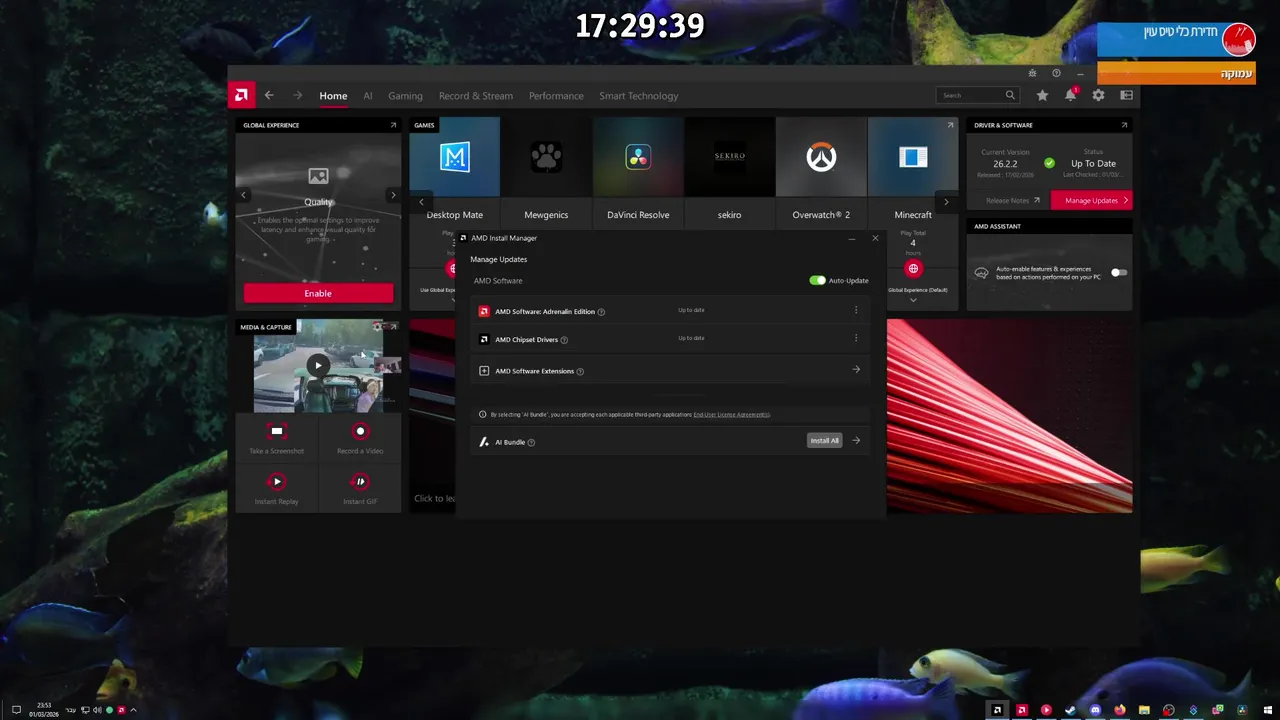Viewport: 1280px width, 720px height.
Task: Open the Settings gear in AMD Software
Action: pyautogui.click(x=1098, y=95)
